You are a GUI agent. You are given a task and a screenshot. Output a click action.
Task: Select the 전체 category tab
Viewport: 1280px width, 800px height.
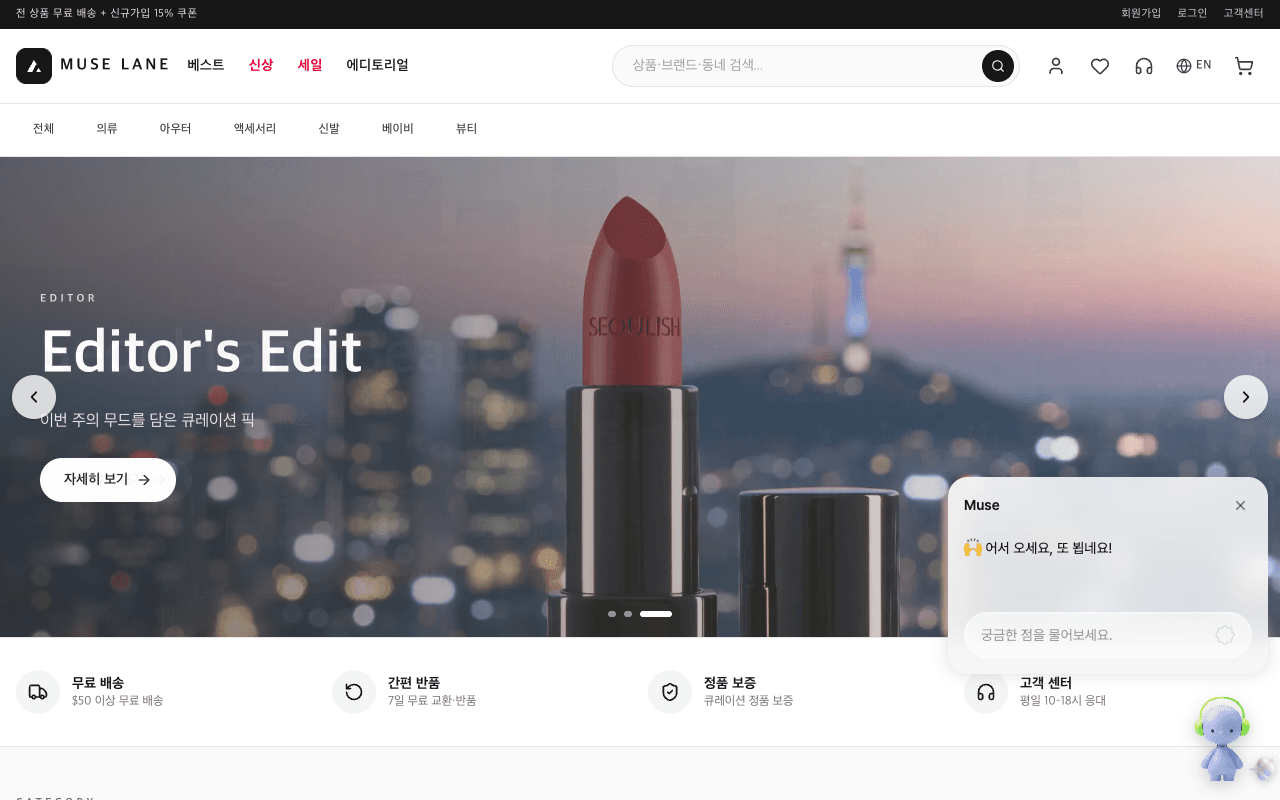pyautogui.click(x=44, y=129)
